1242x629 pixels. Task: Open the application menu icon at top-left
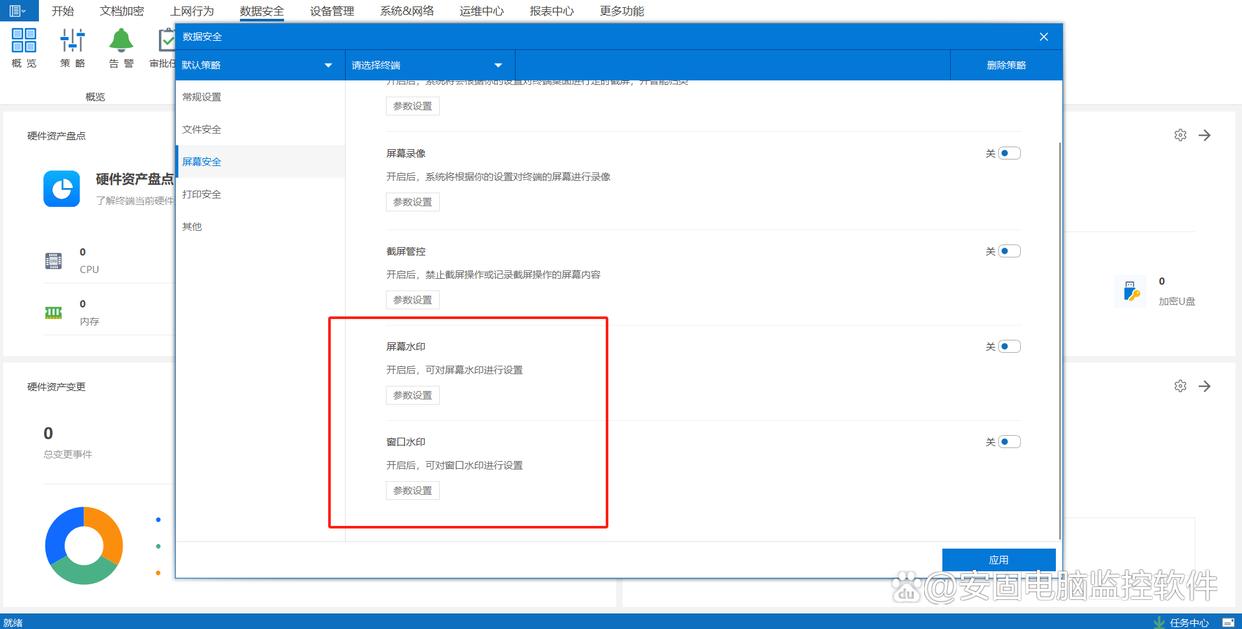coord(18,11)
